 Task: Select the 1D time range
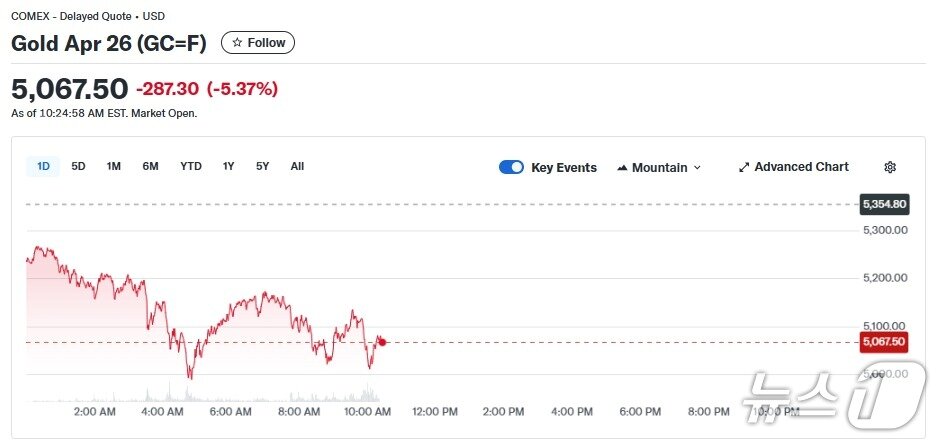[x=43, y=166]
